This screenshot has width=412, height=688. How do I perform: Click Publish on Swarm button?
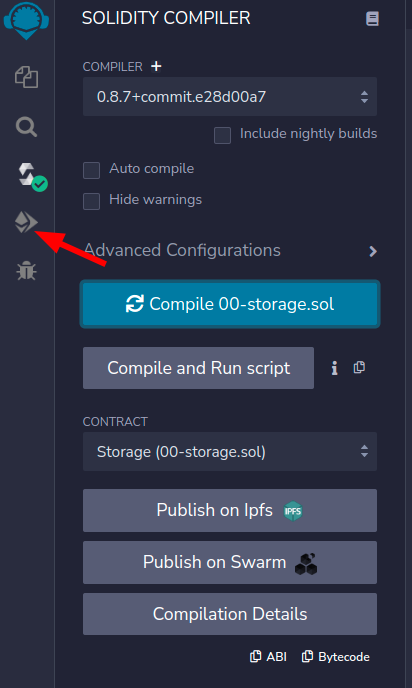[x=230, y=563]
